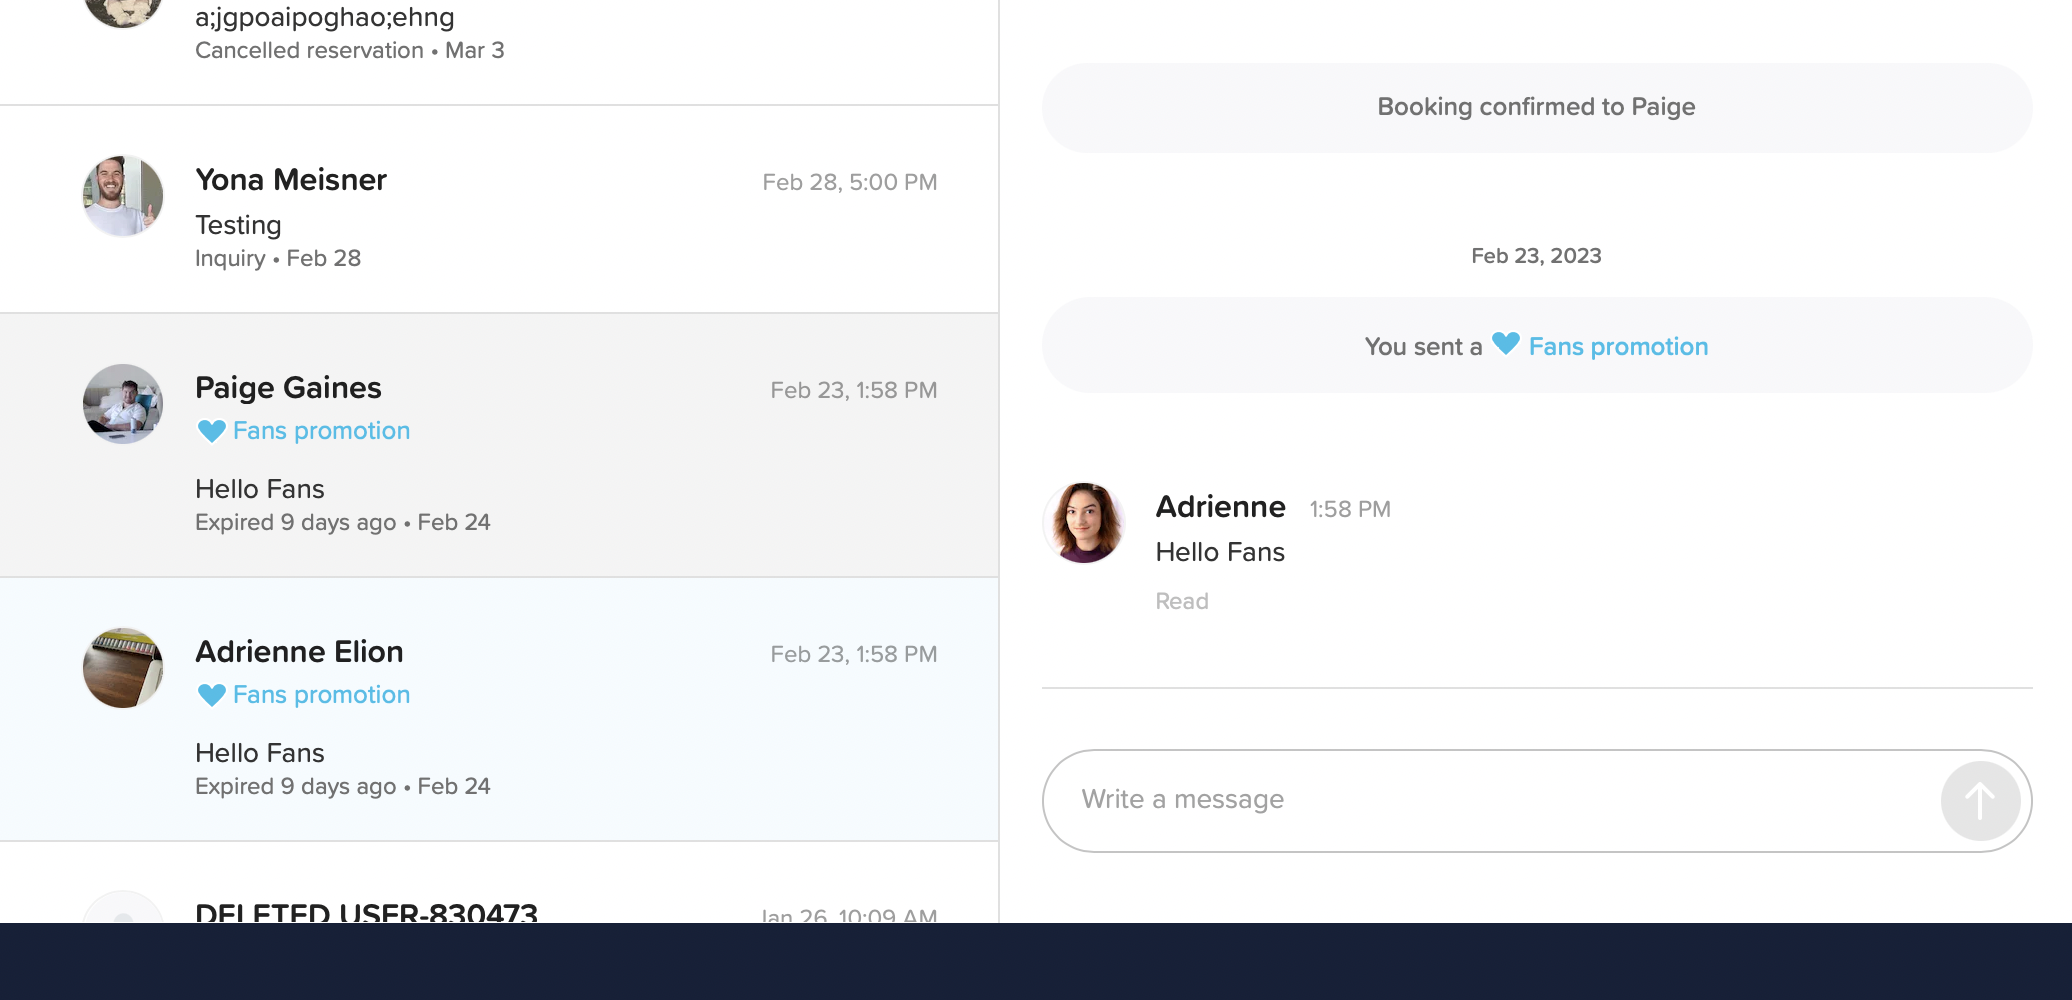Select the Paige Gaines conversation name
Image resolution: width=2072 pixels, height=1000 pixels.
click(x=288, y=388)
